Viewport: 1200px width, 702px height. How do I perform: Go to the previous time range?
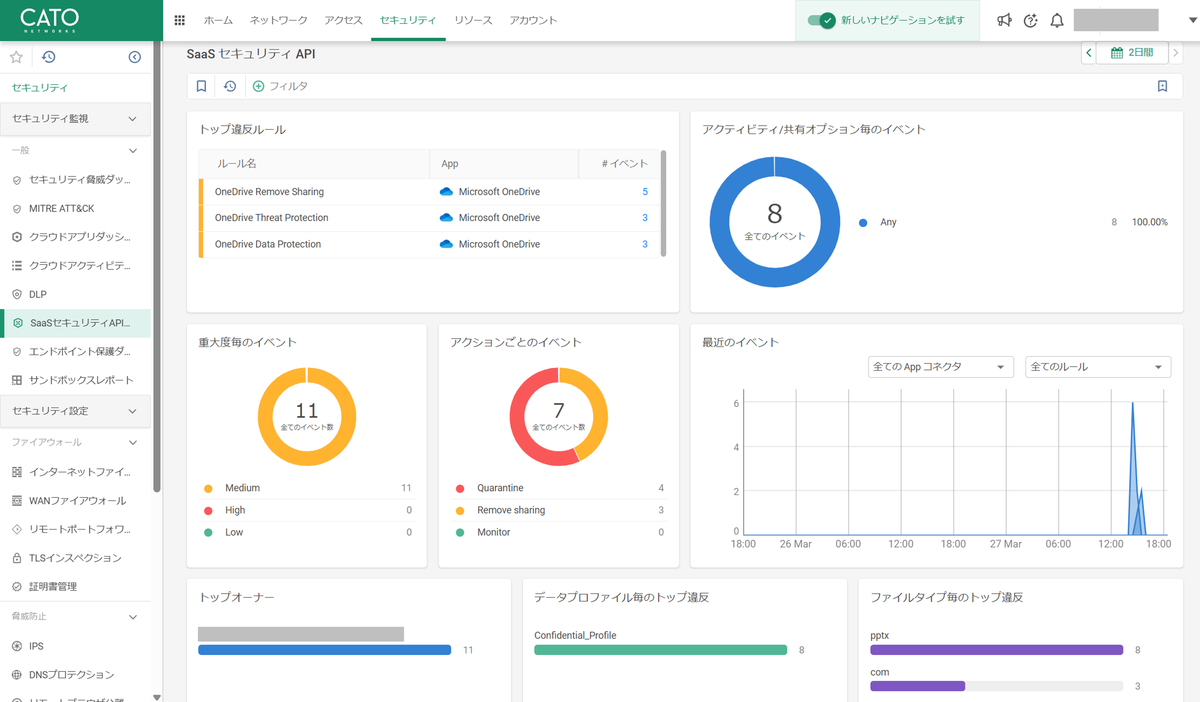[x=1088, y=53]
